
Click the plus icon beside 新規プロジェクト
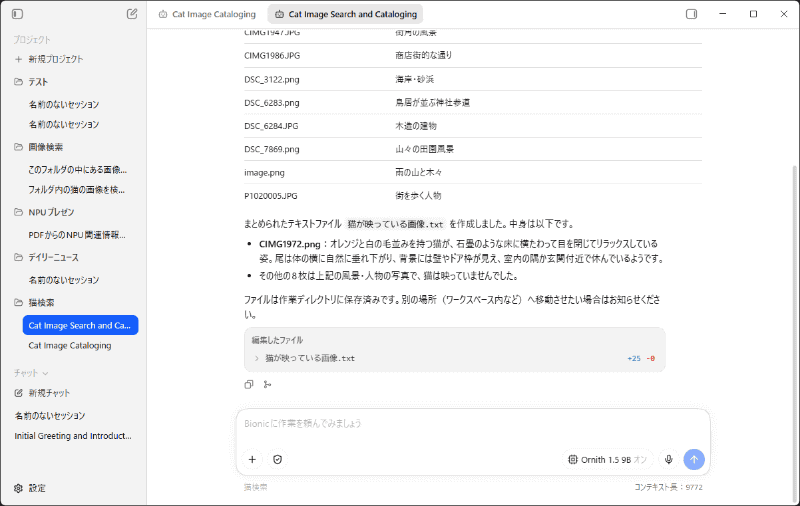pyautogui.click(x=18, y=59)
